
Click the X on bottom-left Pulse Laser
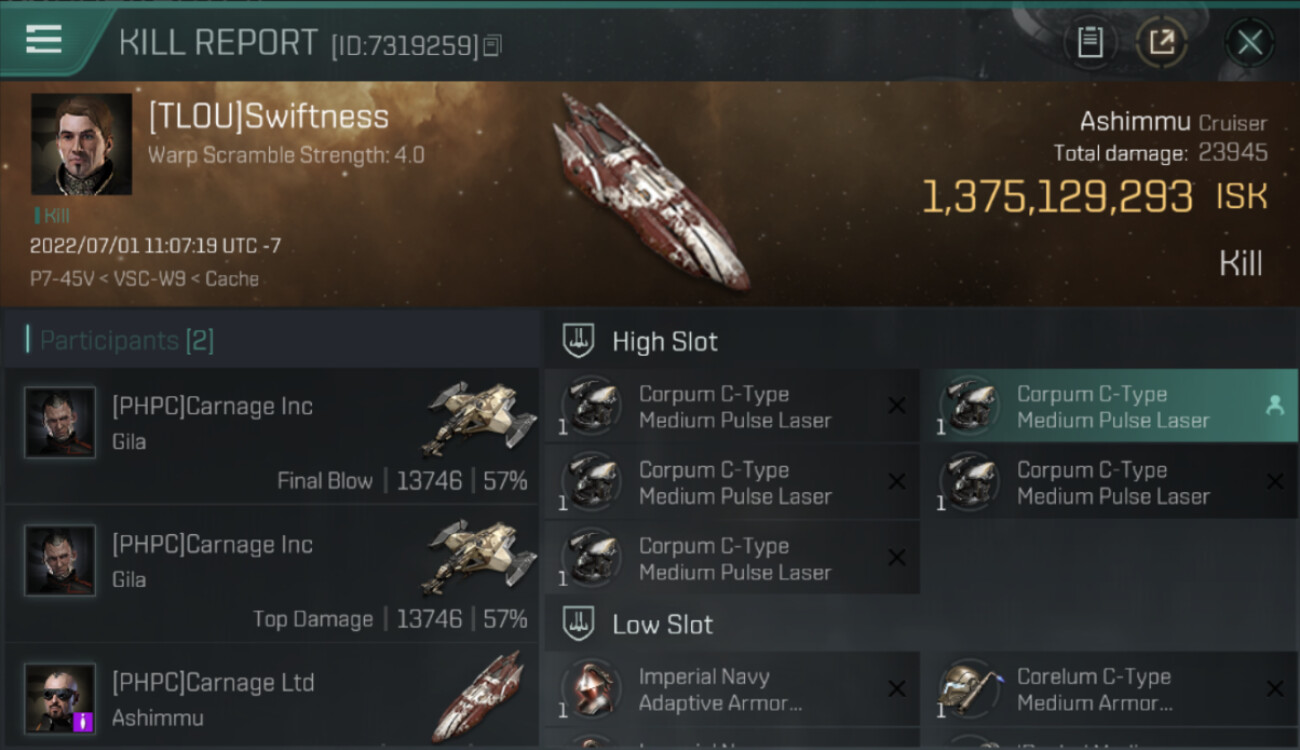[896, 558]
